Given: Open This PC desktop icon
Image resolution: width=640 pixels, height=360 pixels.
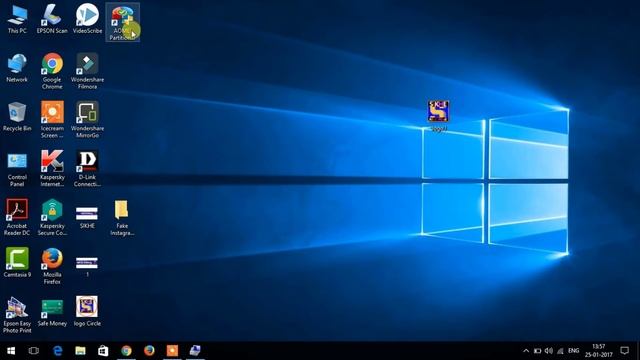Looking at the screenshot, I should tap(17, 19).
